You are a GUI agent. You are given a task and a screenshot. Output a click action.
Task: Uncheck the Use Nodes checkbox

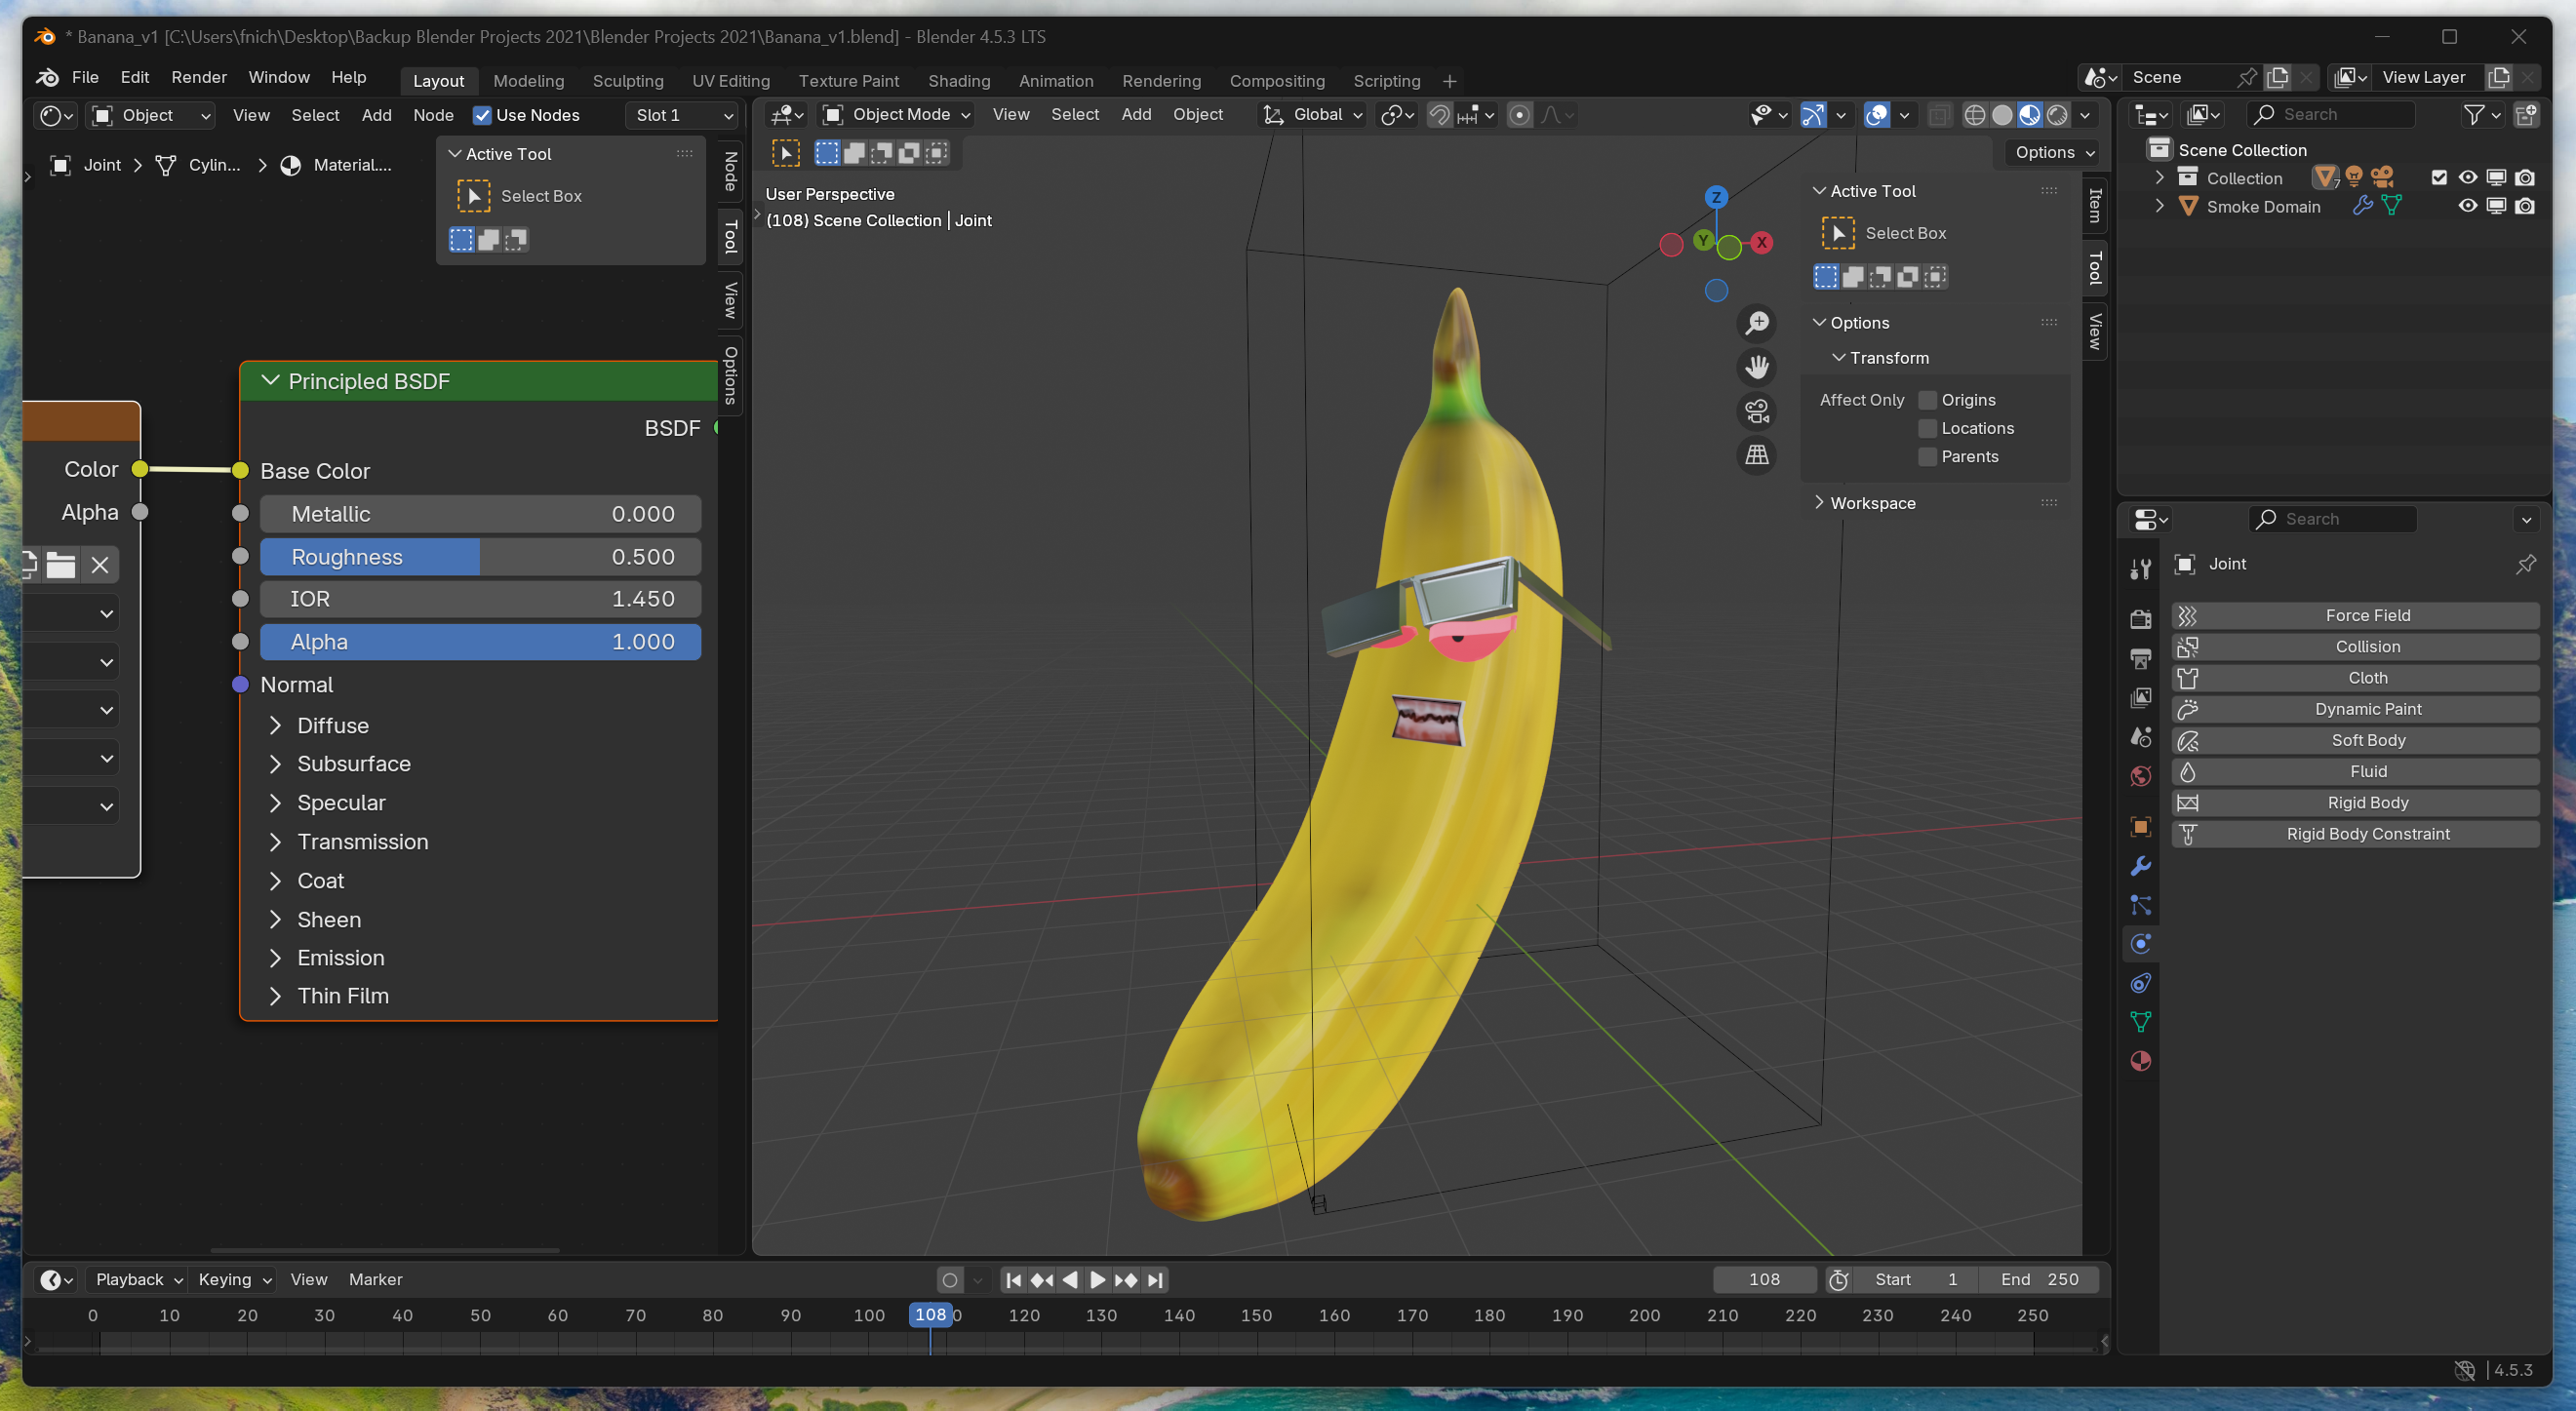click(482, 115)
